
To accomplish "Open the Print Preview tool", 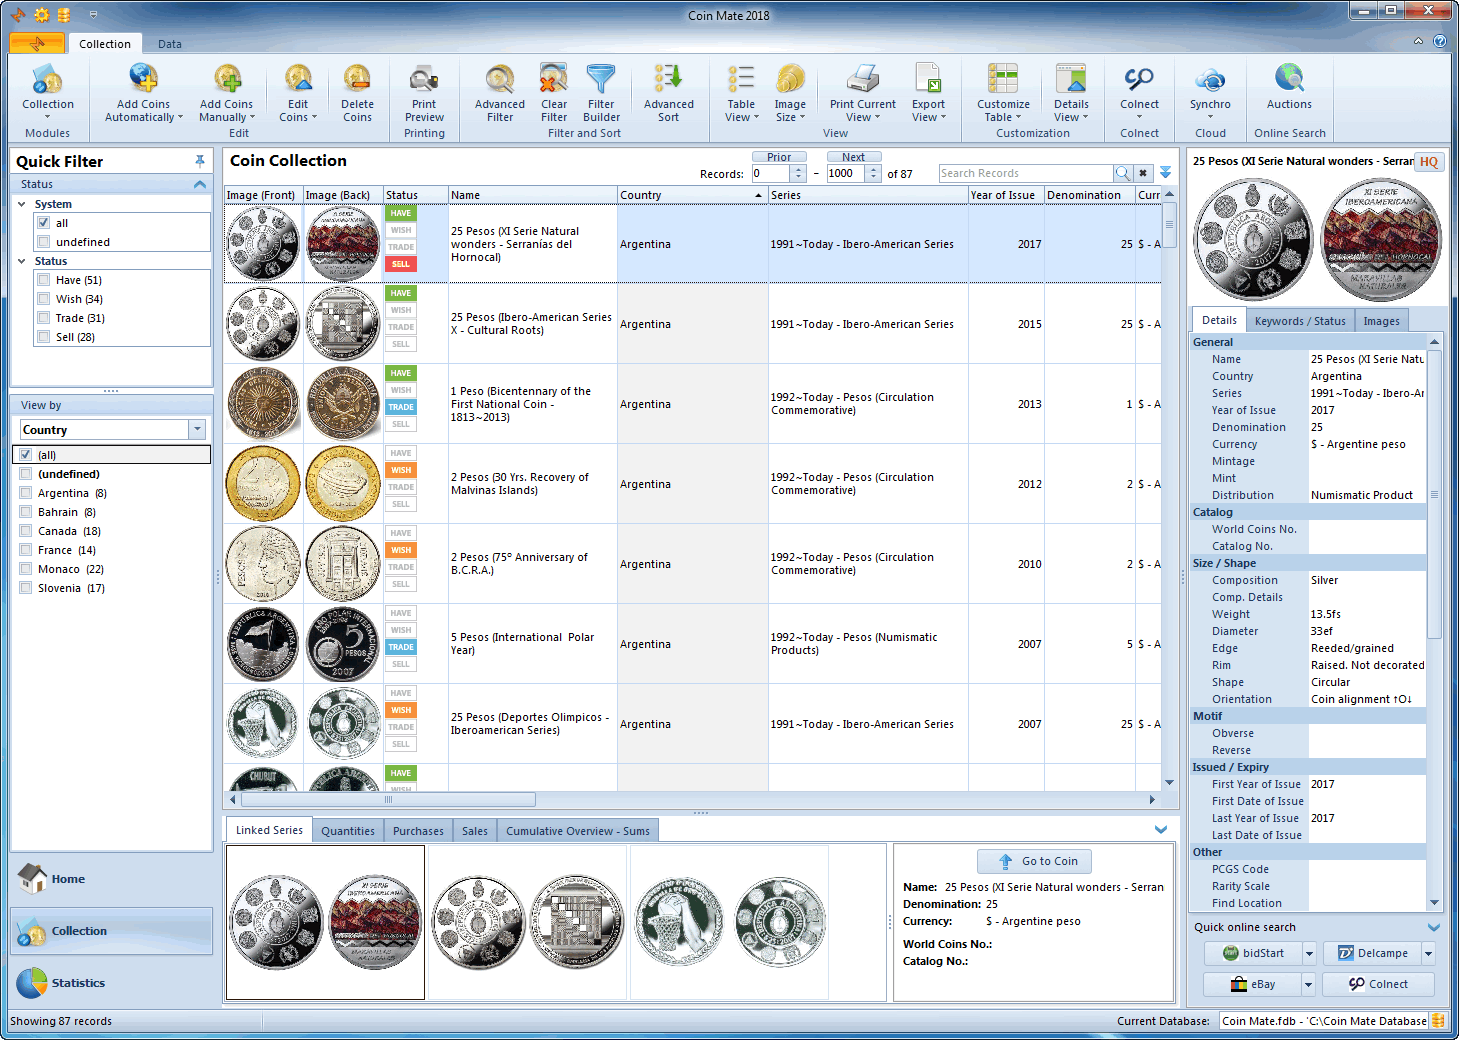I will 424,80.
